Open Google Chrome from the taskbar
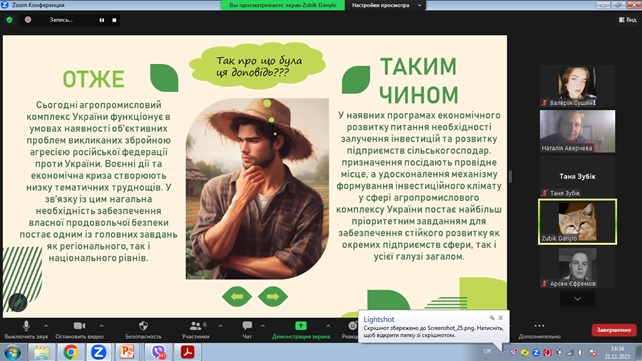Viewport: 642px width, 361px height. pyautogui.click(x=70, y=352)
